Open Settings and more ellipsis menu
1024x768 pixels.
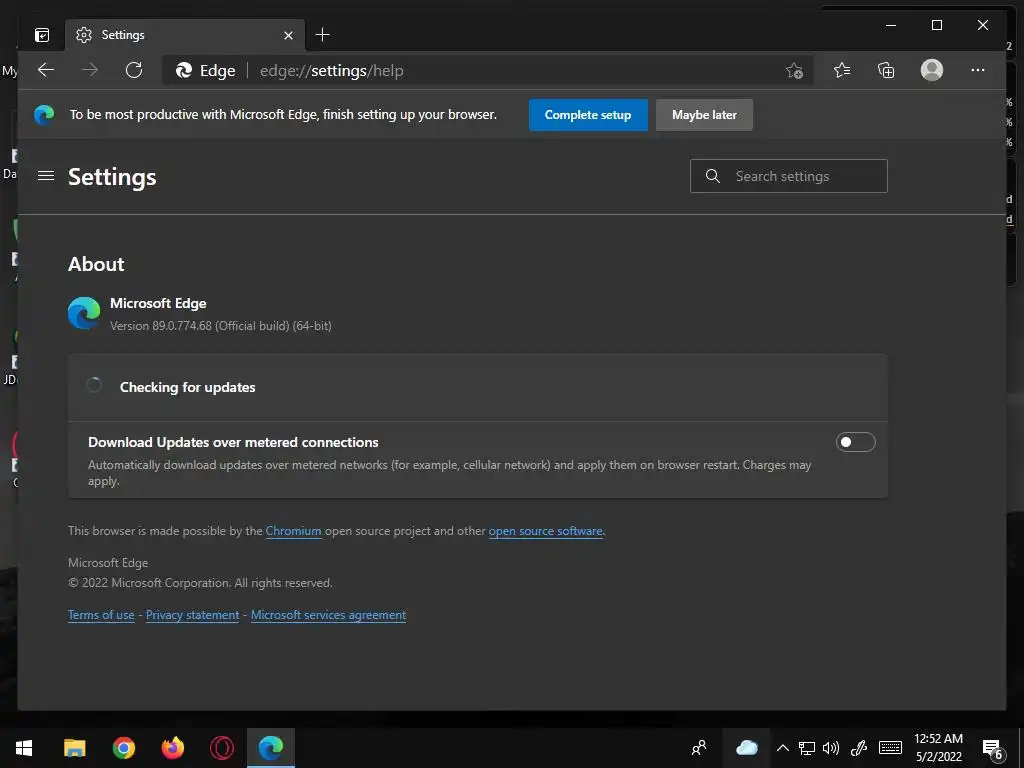coord(978,70)
